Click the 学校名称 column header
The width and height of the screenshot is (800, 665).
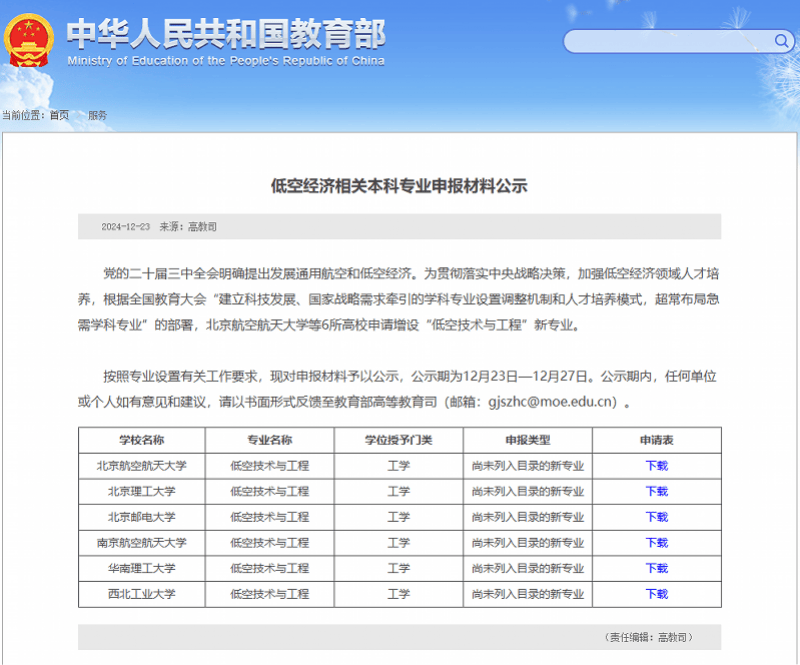[x=141, y=440]
